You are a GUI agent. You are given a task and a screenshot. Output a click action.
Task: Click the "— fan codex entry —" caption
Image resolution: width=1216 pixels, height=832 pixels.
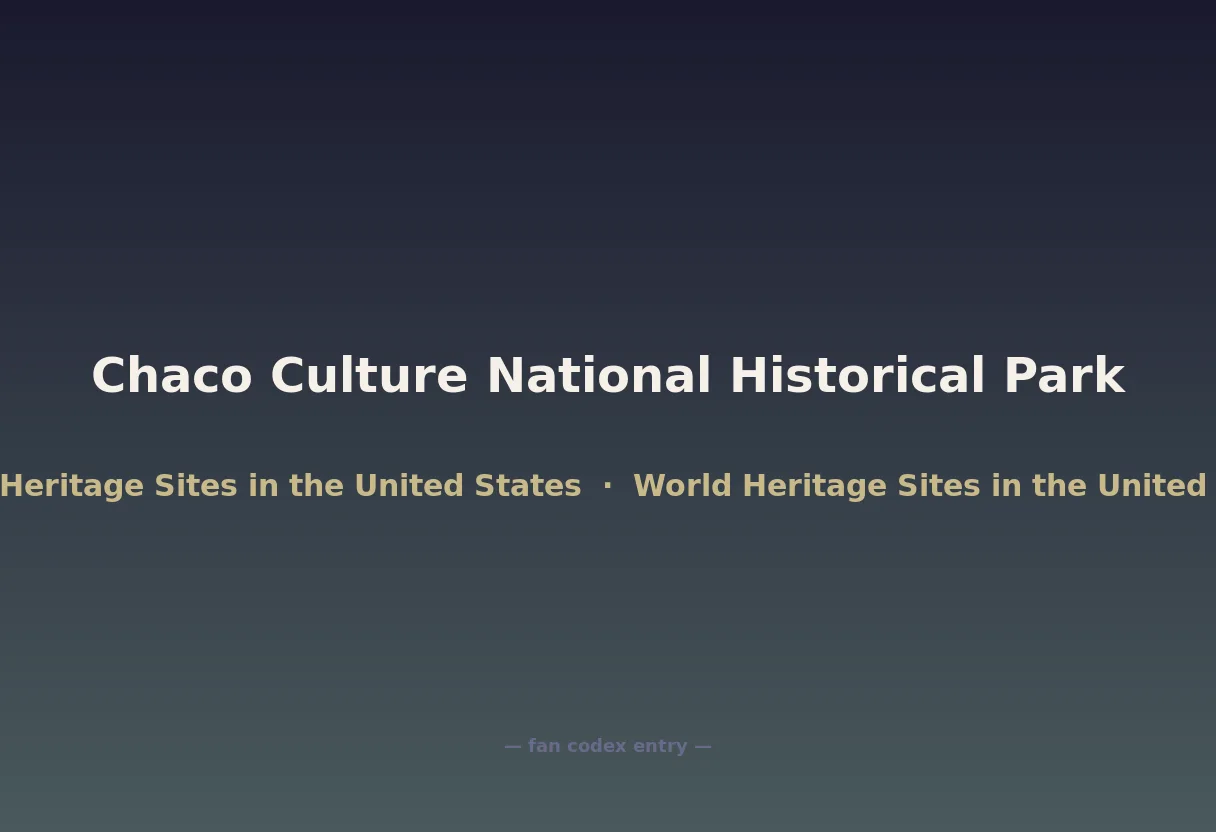pos(608,746)
